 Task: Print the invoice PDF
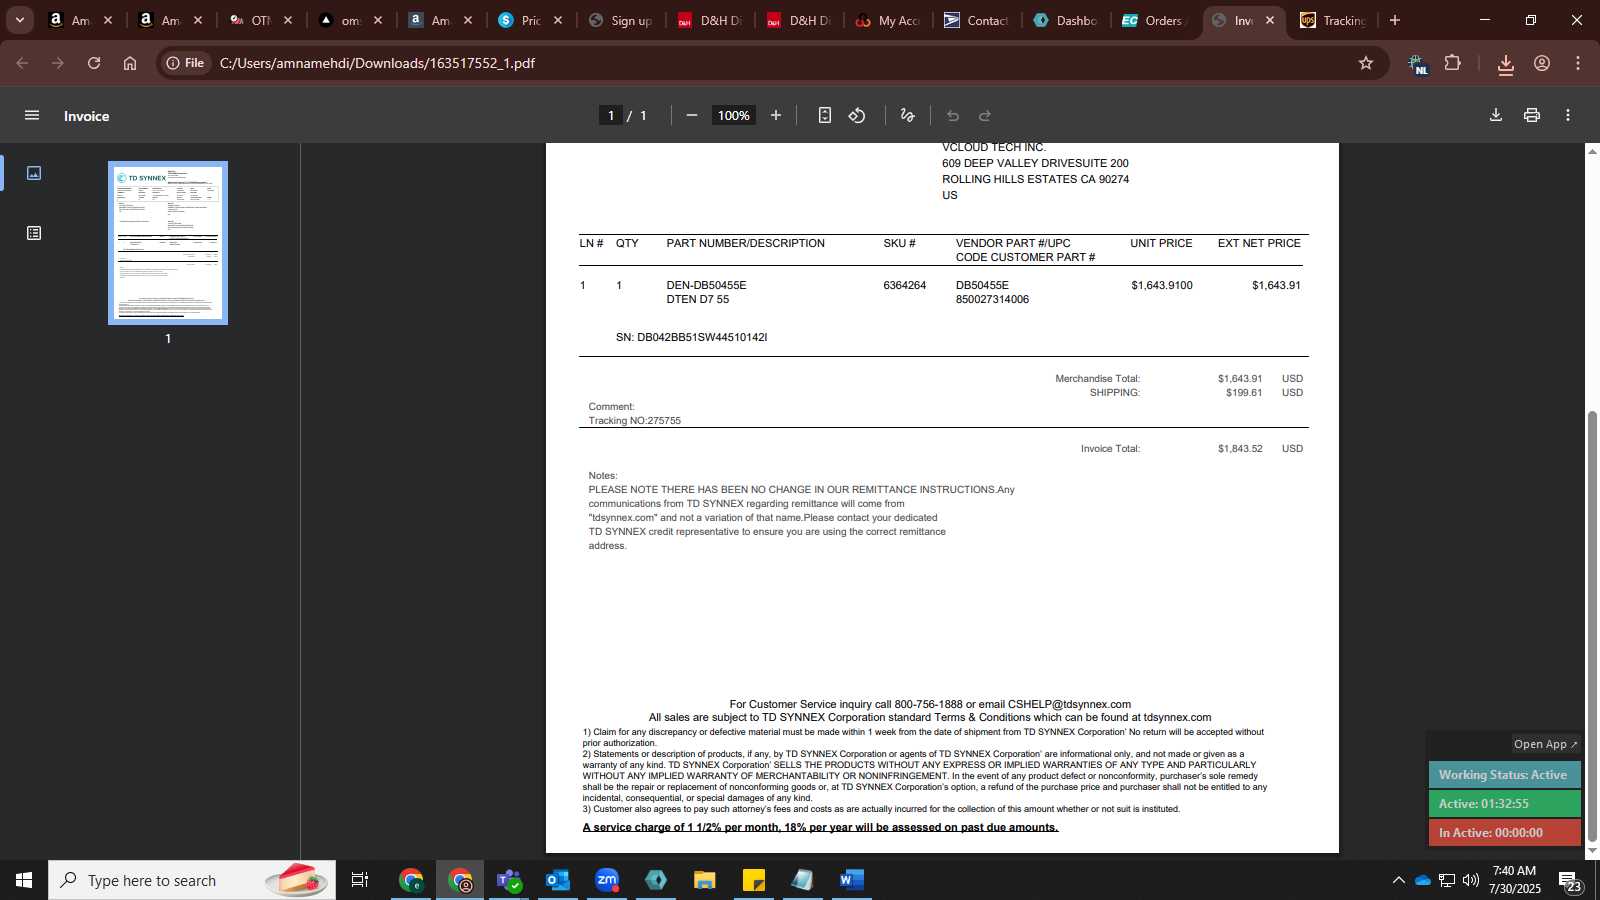(1532, 115)
